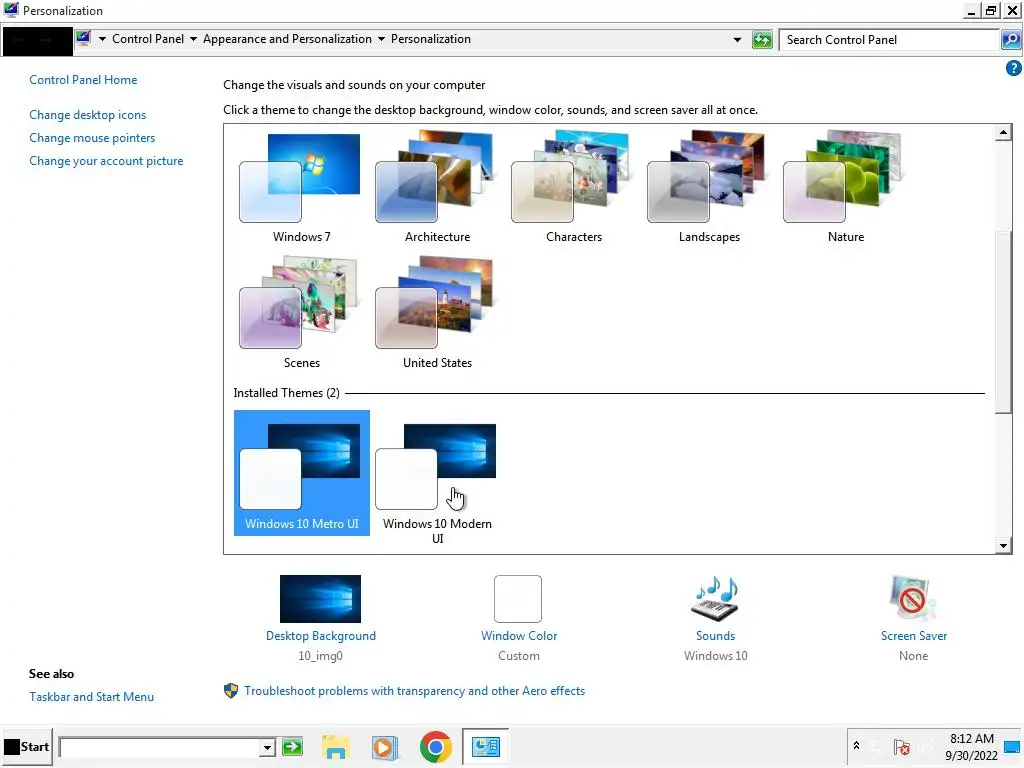
Task: Open Troubleshoot transparency and Aero effects link
Action: (x=414, y=691)
